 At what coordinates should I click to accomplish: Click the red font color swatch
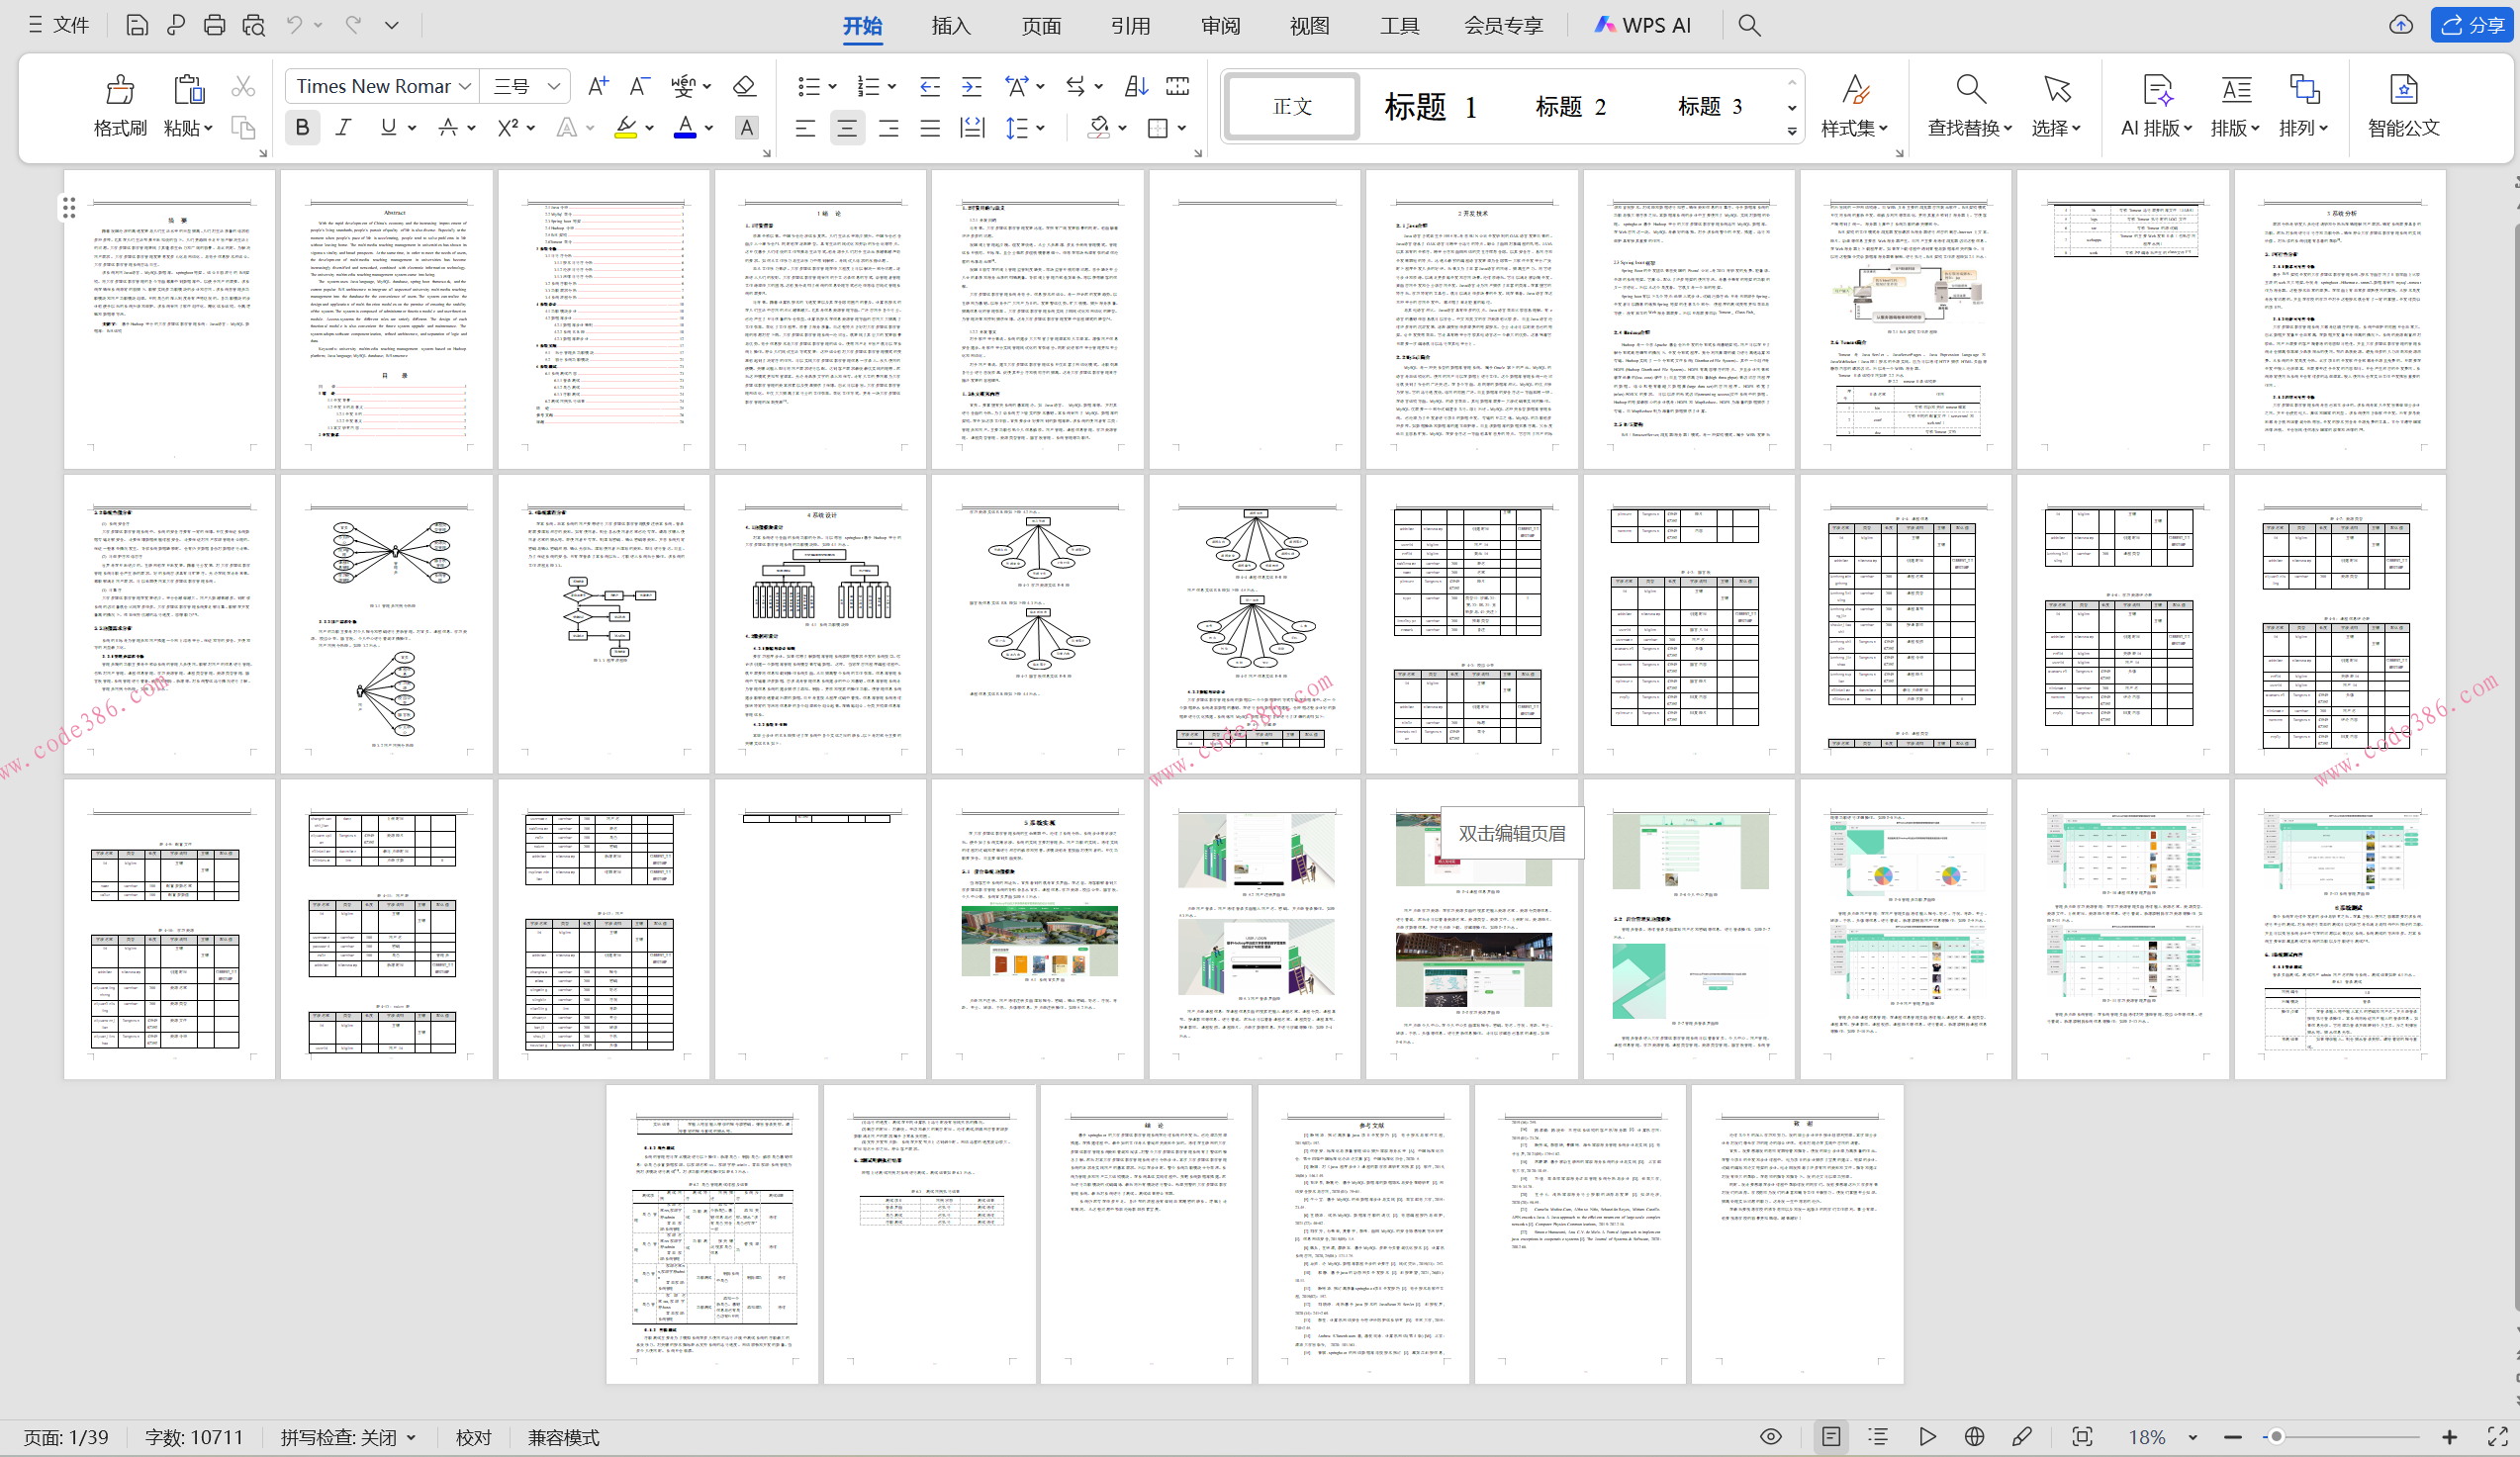[684, 127]
